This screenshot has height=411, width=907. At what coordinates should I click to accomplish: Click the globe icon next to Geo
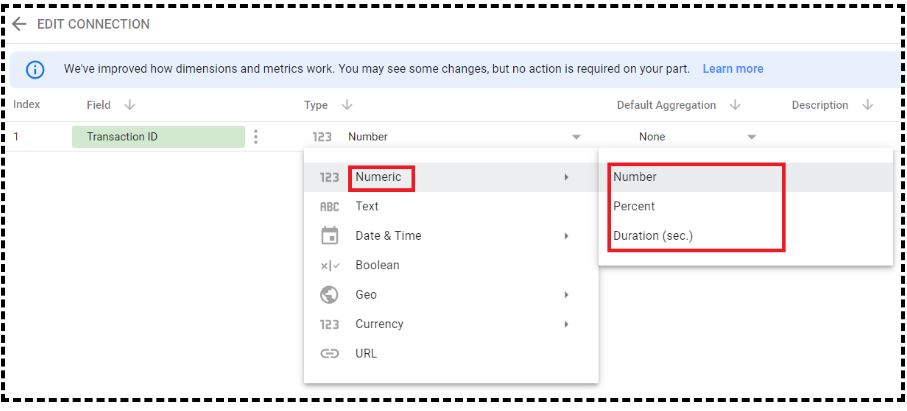pyautogui.click(x=329, y=295)
